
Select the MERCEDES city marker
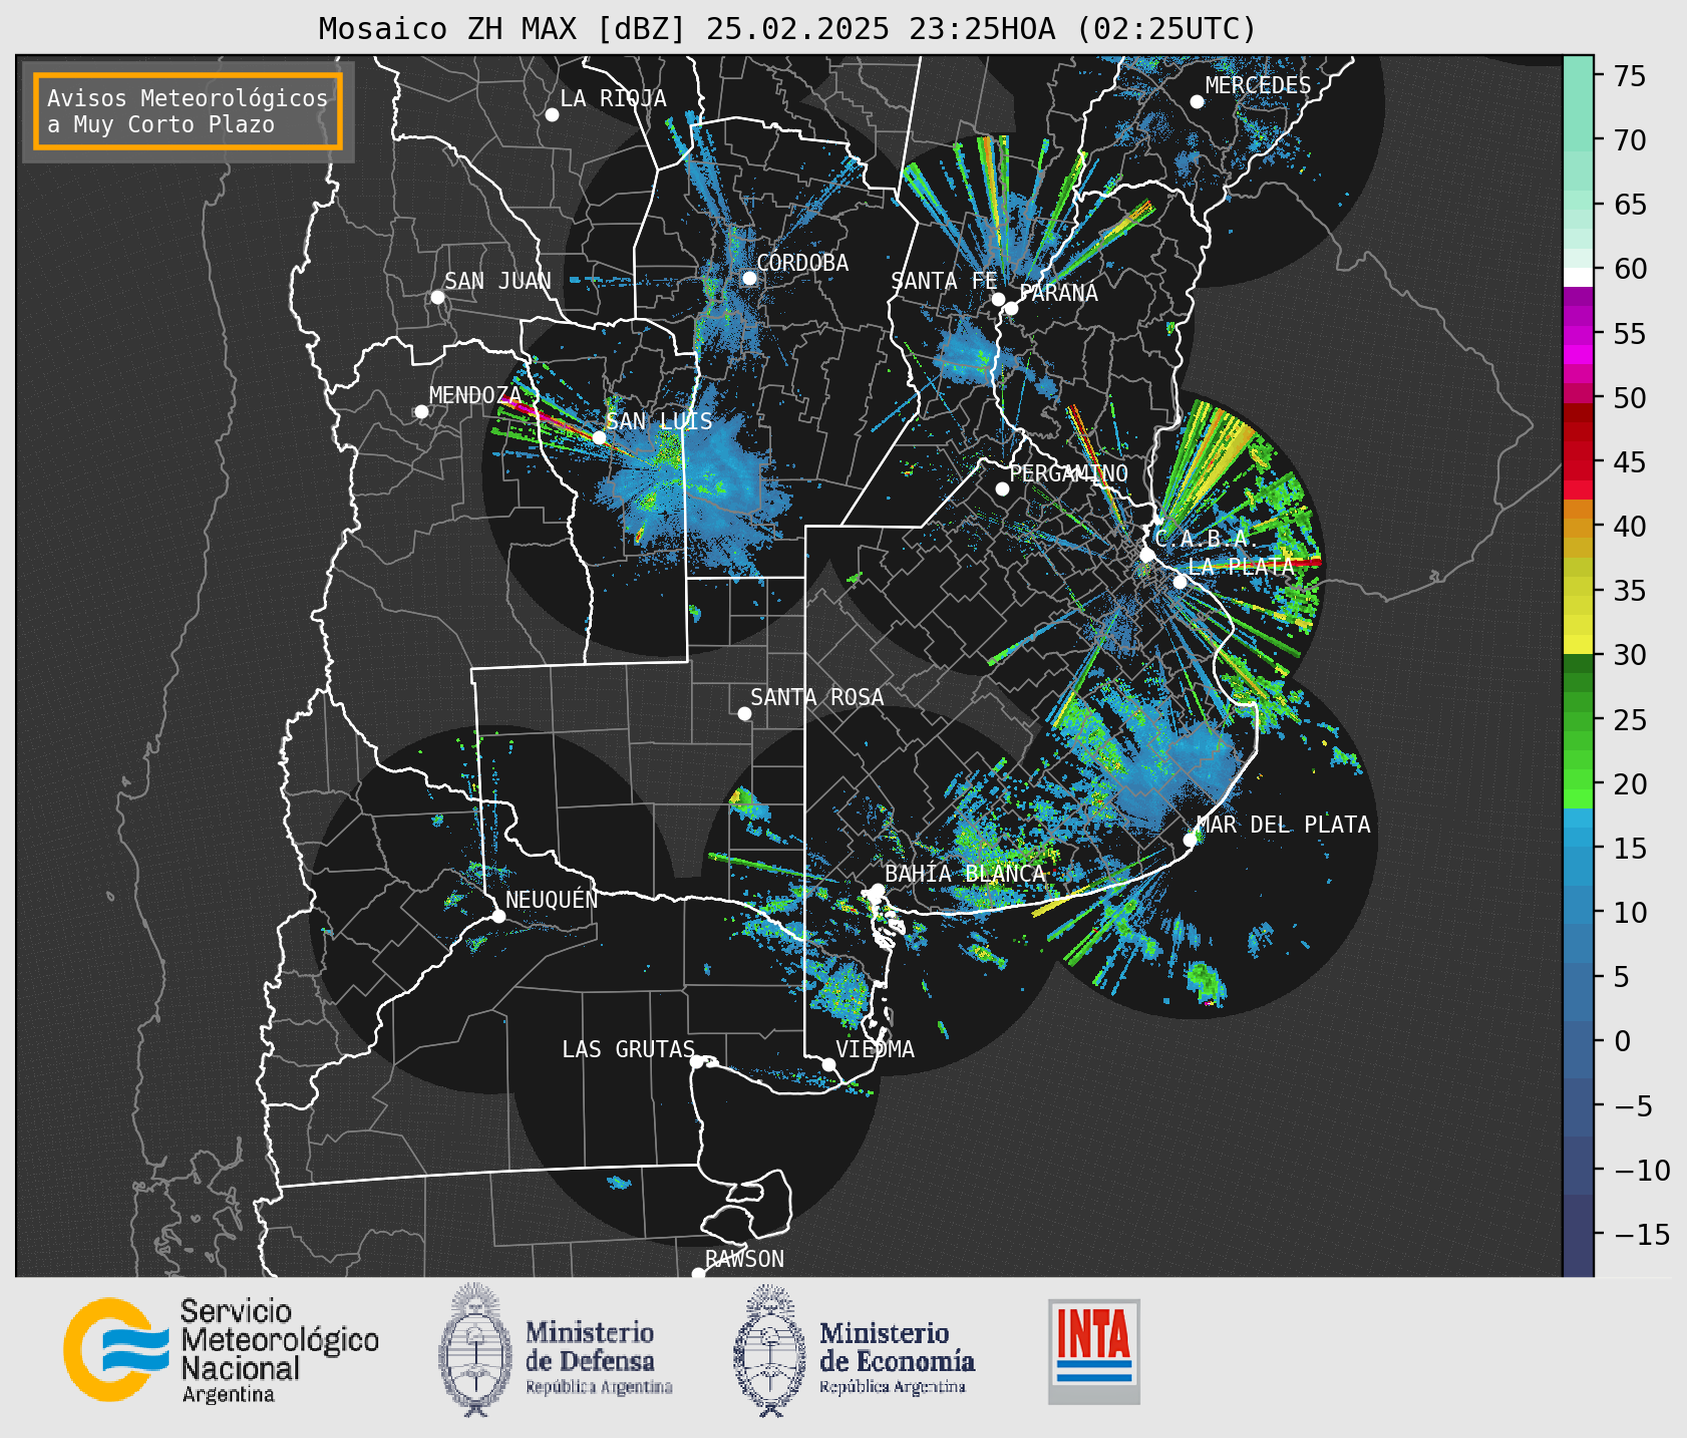point(1197,102)
